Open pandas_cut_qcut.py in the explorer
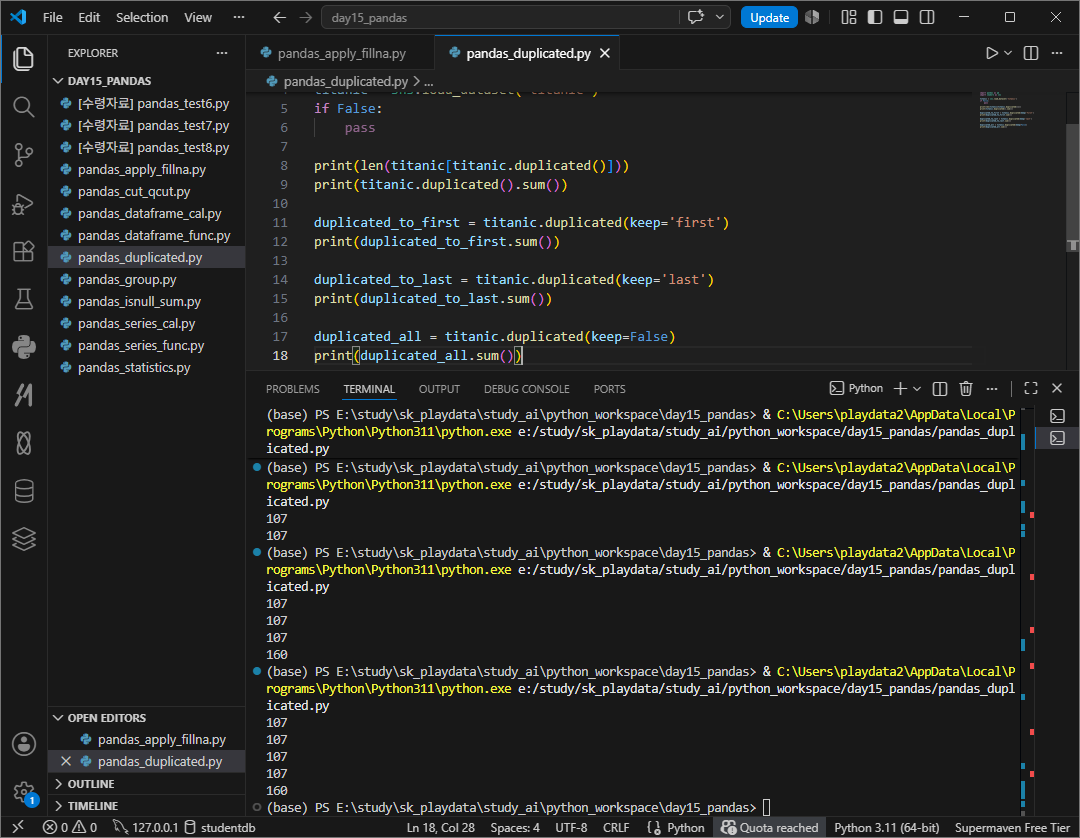 [134, 191]
